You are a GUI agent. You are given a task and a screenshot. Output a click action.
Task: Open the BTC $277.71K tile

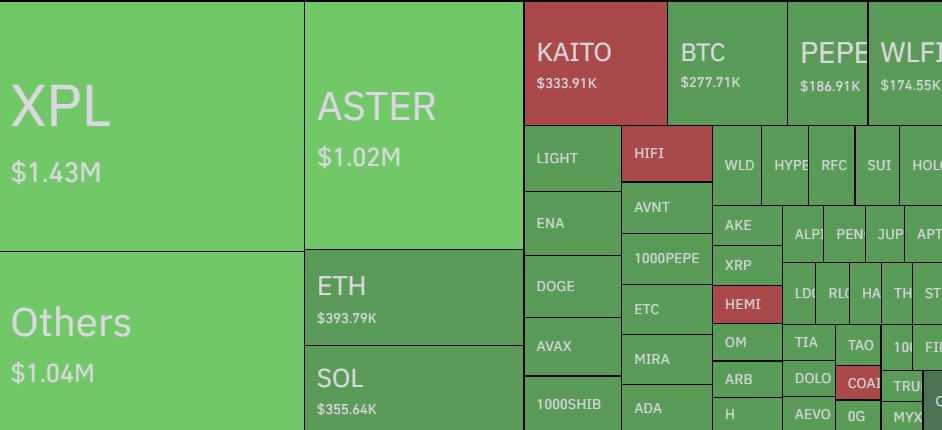point(727,63)
